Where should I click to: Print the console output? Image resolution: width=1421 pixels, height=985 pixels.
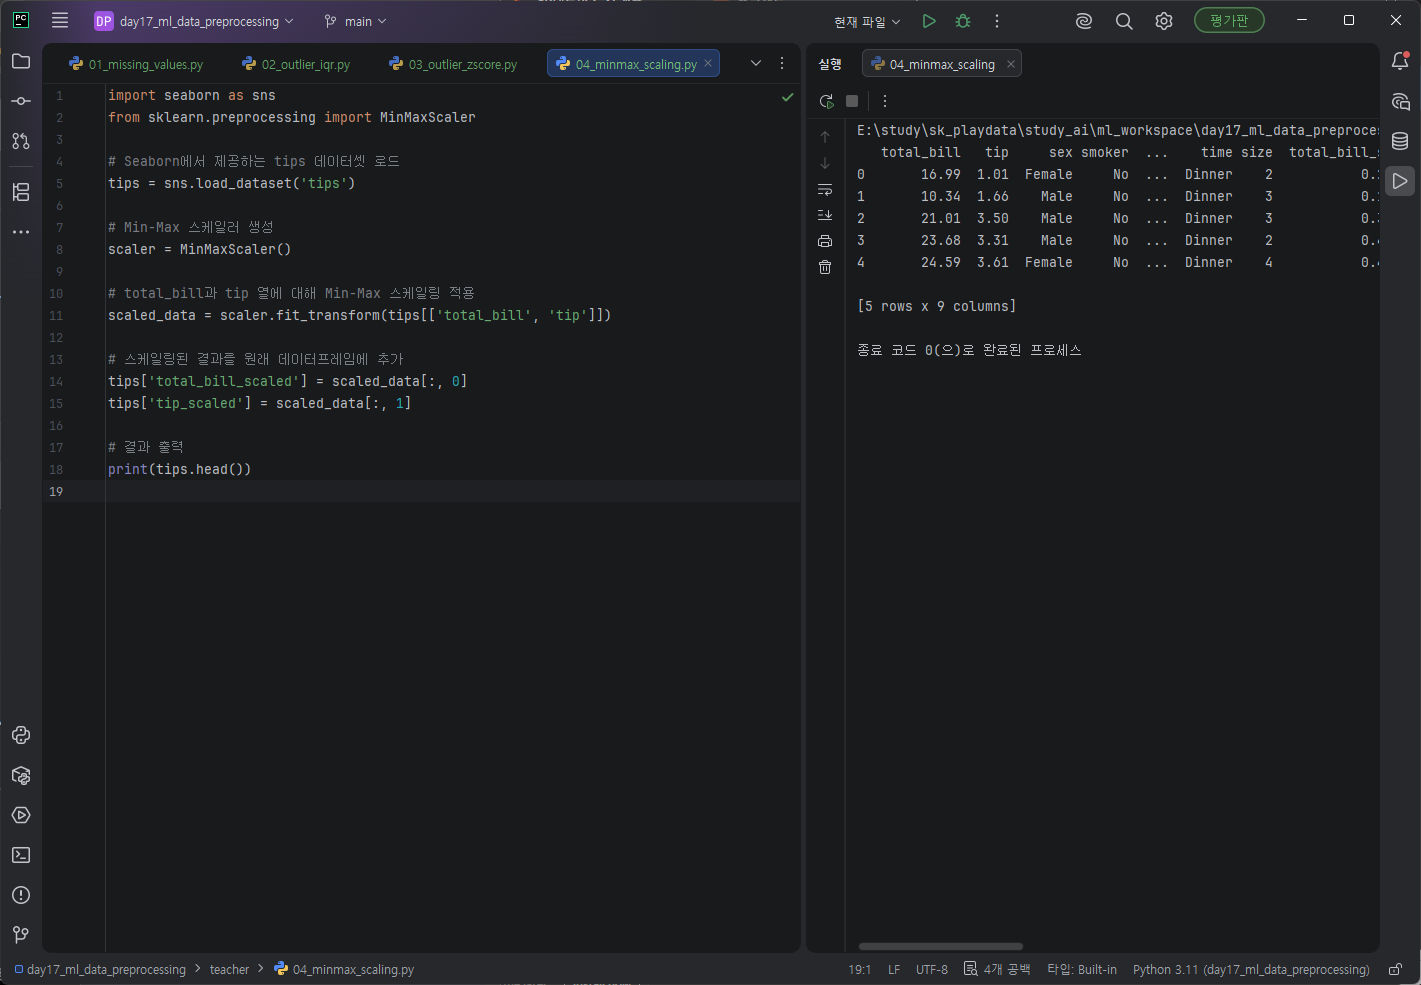coord(825,241)
